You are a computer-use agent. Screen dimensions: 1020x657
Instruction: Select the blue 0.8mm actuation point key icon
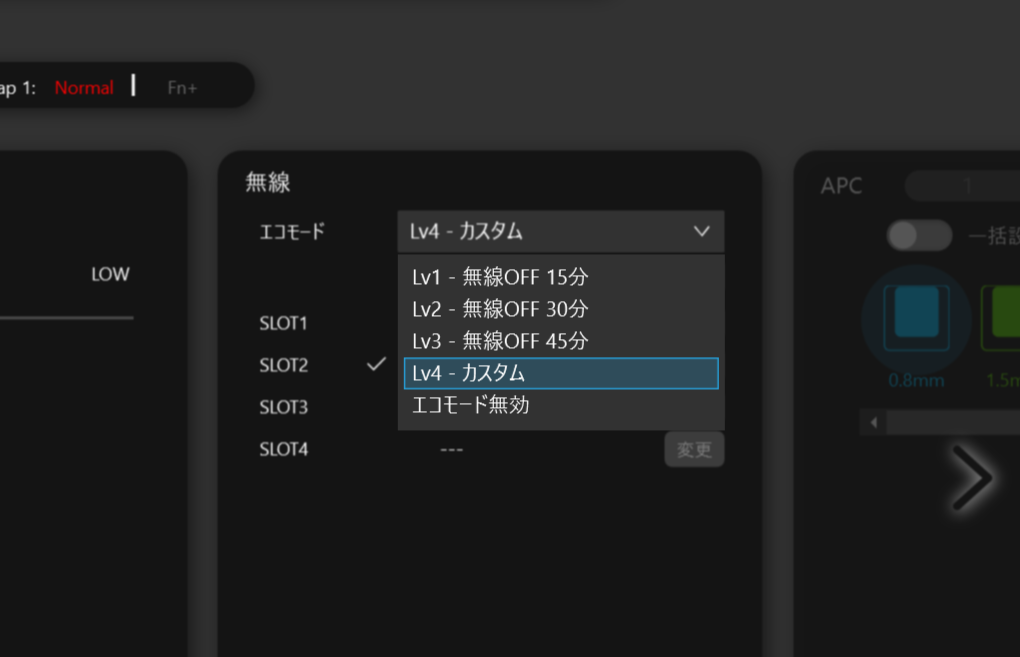[x=917, y=318]
